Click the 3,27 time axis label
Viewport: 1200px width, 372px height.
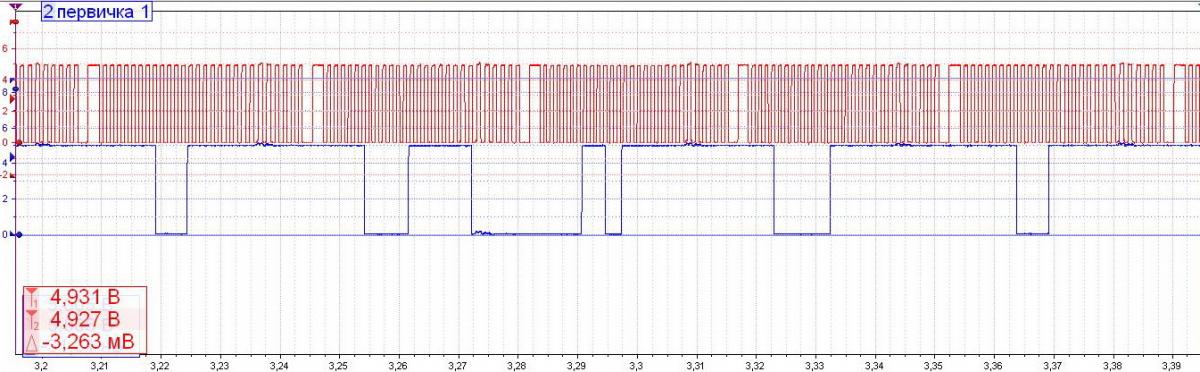point(458,366)
